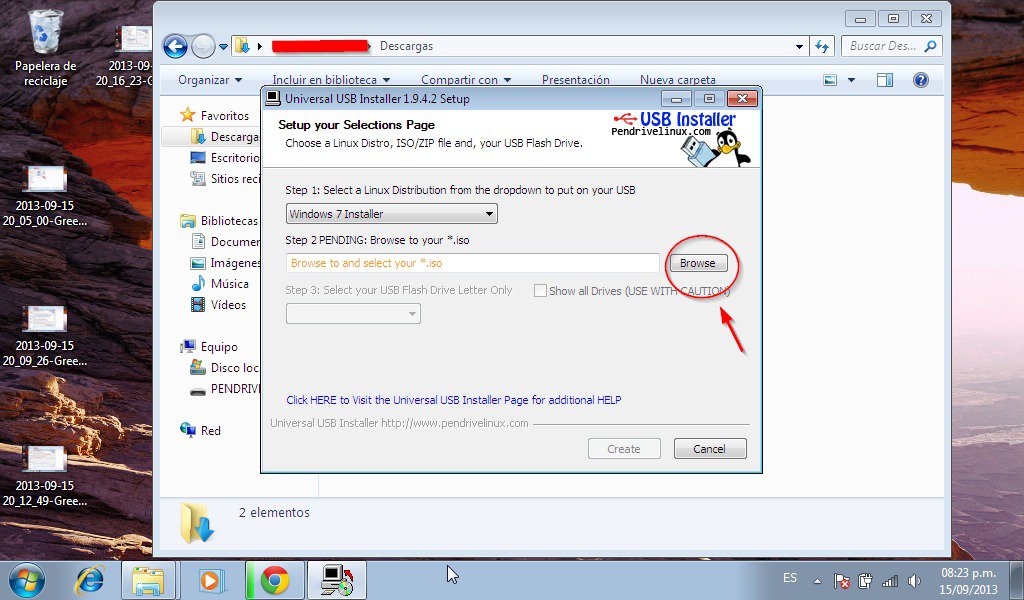Open the Organizar menu

coord(210,80)
